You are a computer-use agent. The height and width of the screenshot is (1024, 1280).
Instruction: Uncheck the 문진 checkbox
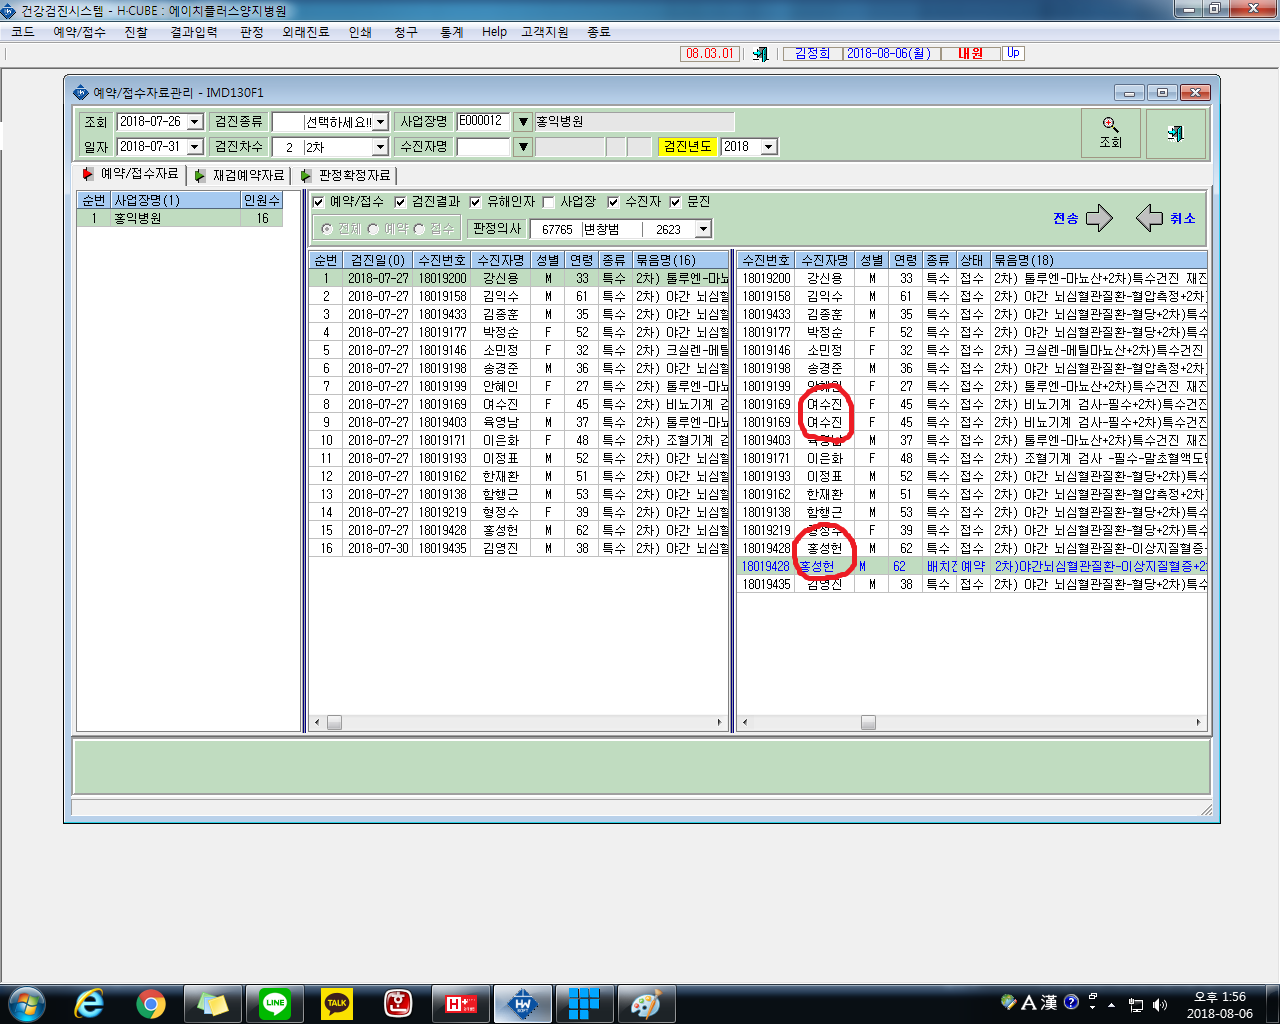676,202
